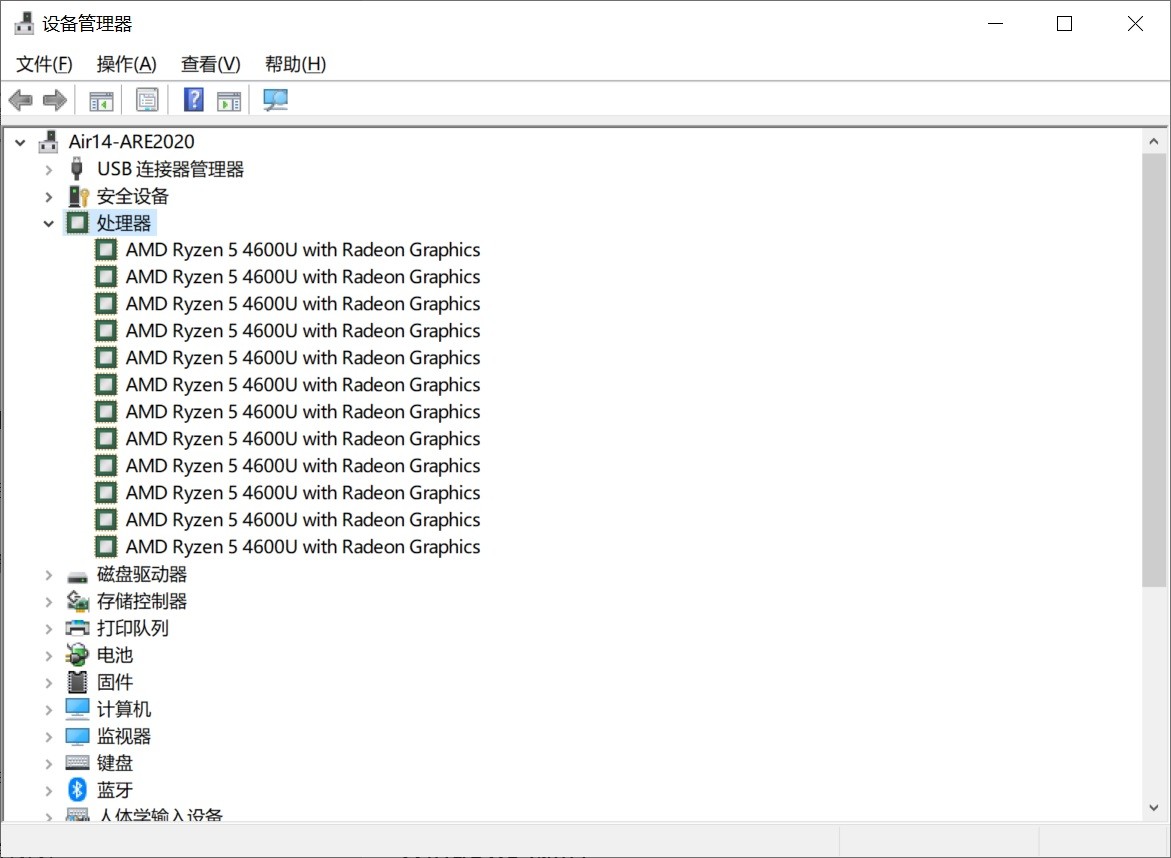Image resolution: width=1171 pixels, height=858 pixels.
Task: Click the scrollbar down arrow
Action: (x=1154, y=808)
